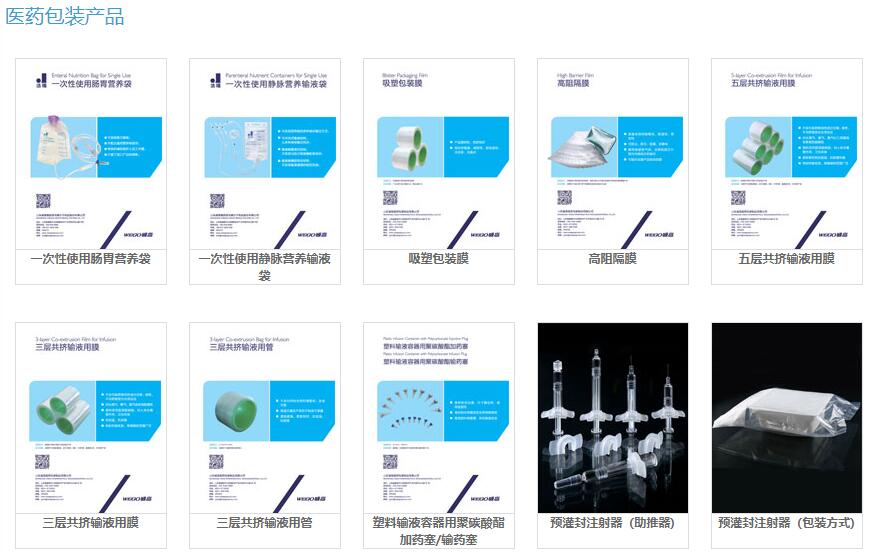Image resolution: width=872 pixels, height=557 pixels.
Task: Click the WEGO logo on 肠胃营养袋 brochure
Action: point(138,235)
